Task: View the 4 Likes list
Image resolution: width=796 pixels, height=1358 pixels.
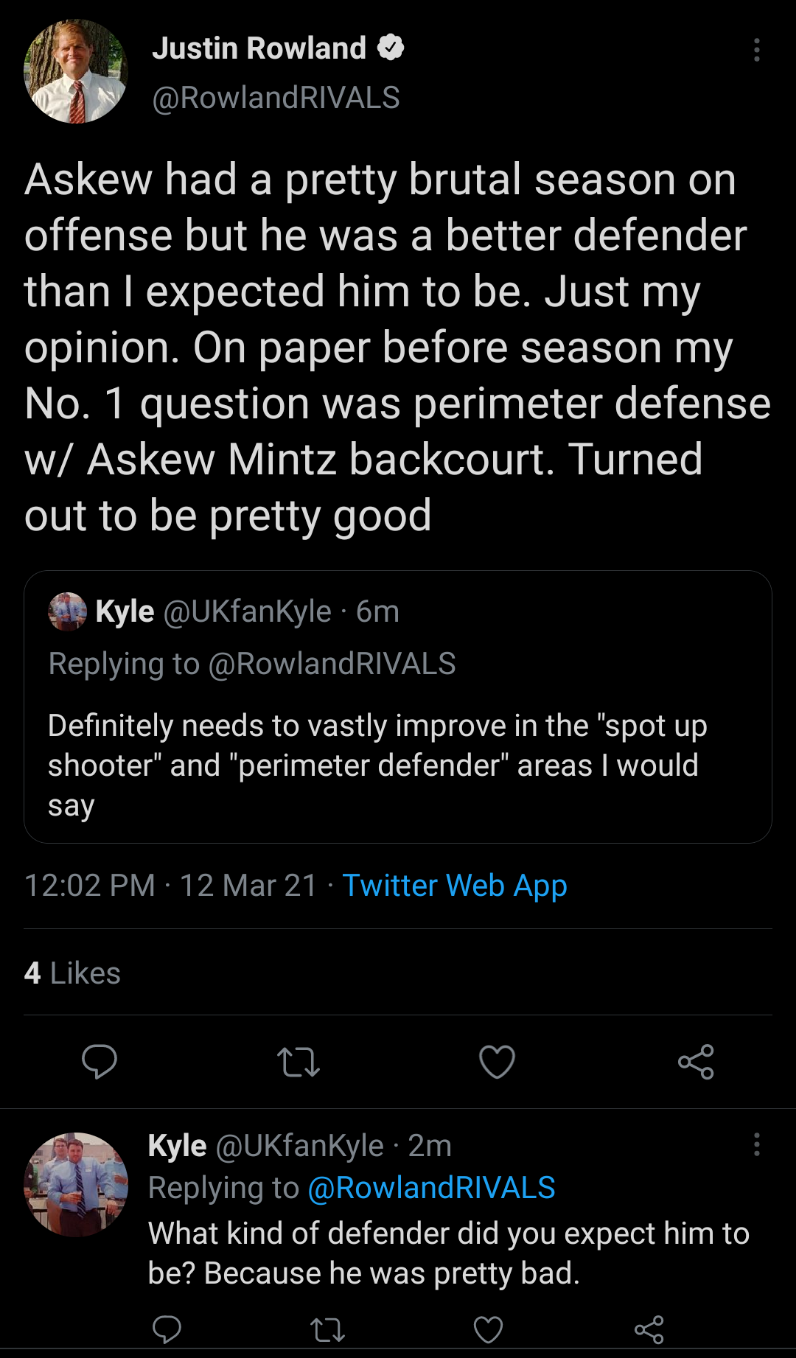Action: (x=72, y=973)
